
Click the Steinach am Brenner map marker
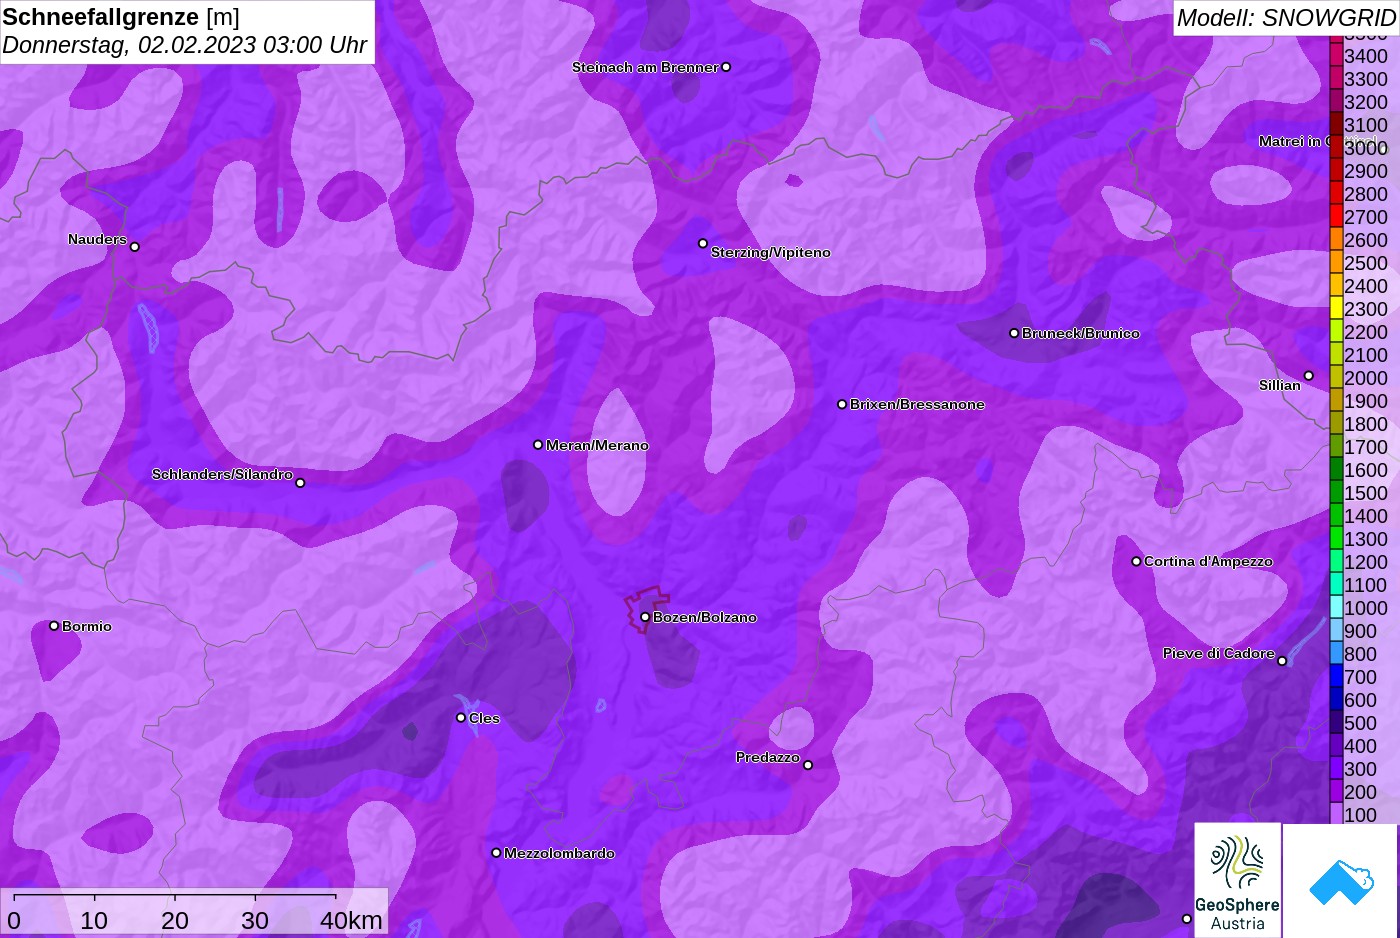click(726, 67)
